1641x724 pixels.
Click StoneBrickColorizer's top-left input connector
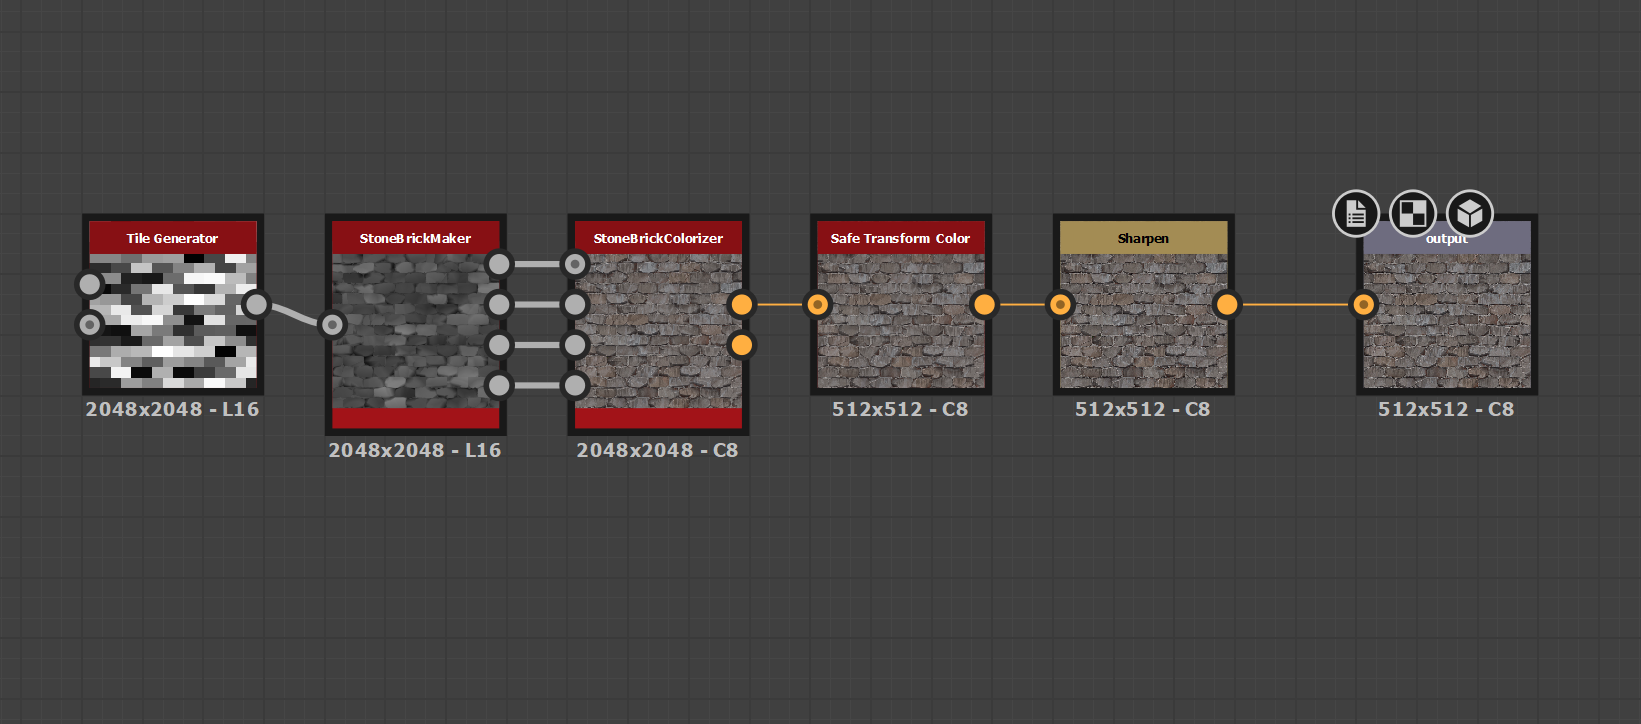click(x=575, y=264)
